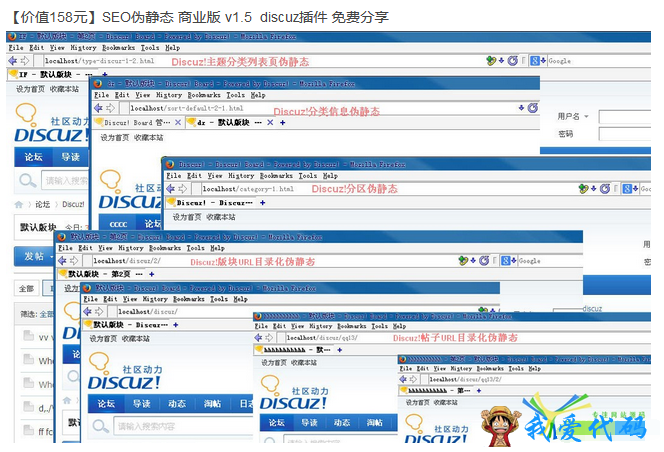Go back in category-1.html window

tap(171, 189)
